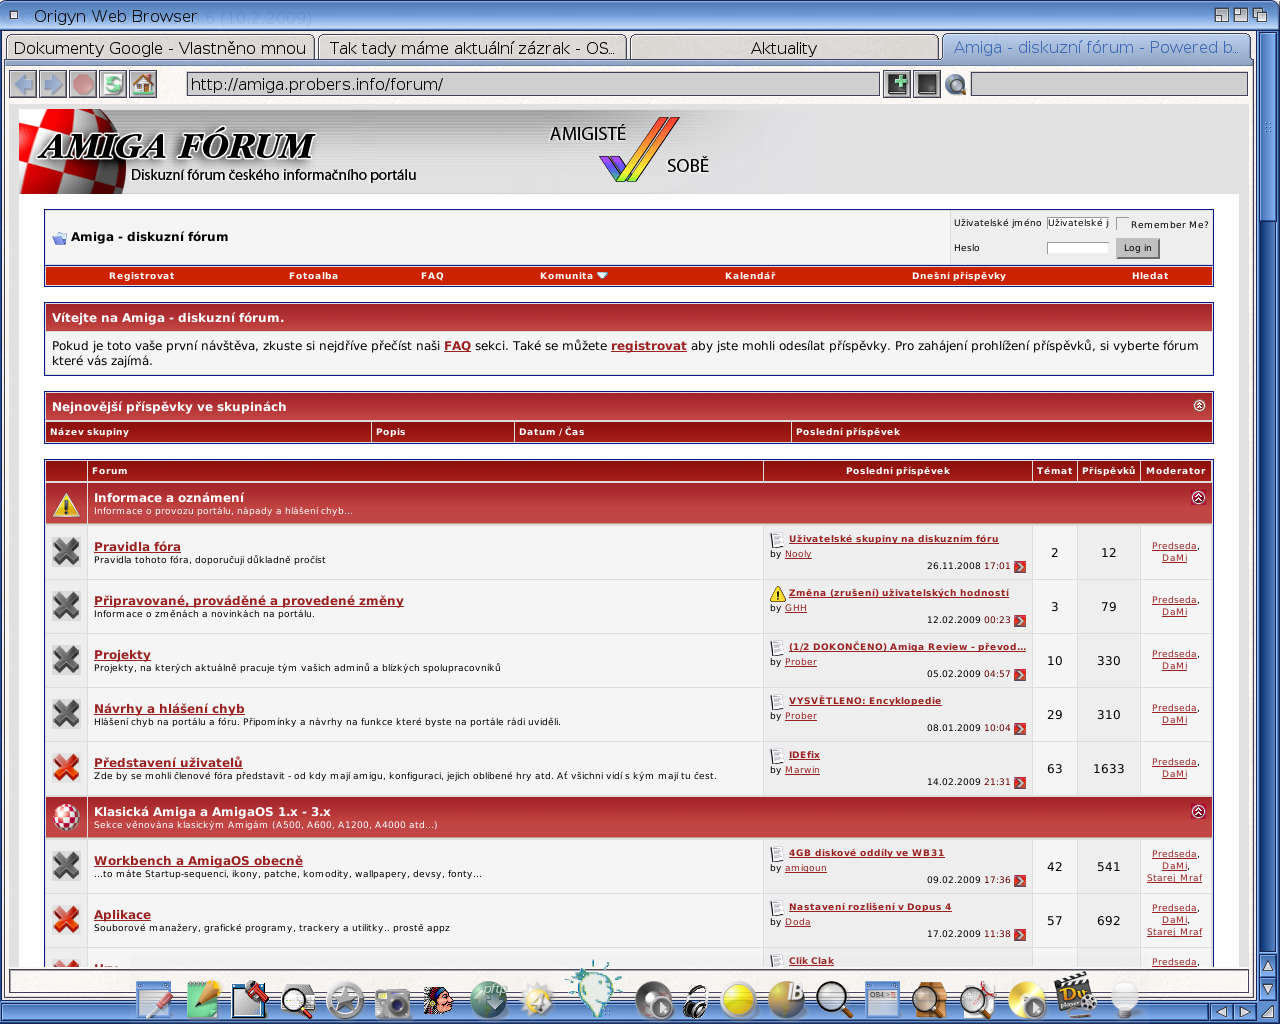1280x1024 pixels.
Task: Open the camera dock icon
Action: point(393,1001)
